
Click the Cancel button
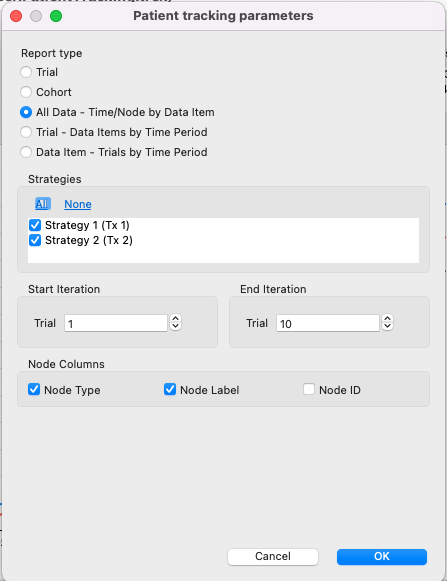pos(273,557)
